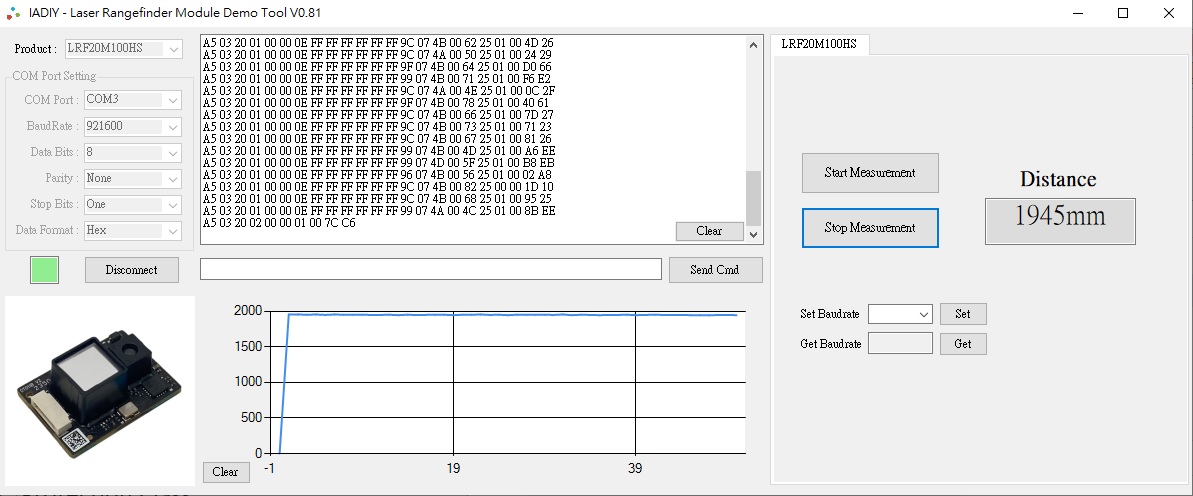Viewport: 1193px width, 496px height.
Task: Select the LRF20M100HS tab
Action: click(x=819, y=44)
